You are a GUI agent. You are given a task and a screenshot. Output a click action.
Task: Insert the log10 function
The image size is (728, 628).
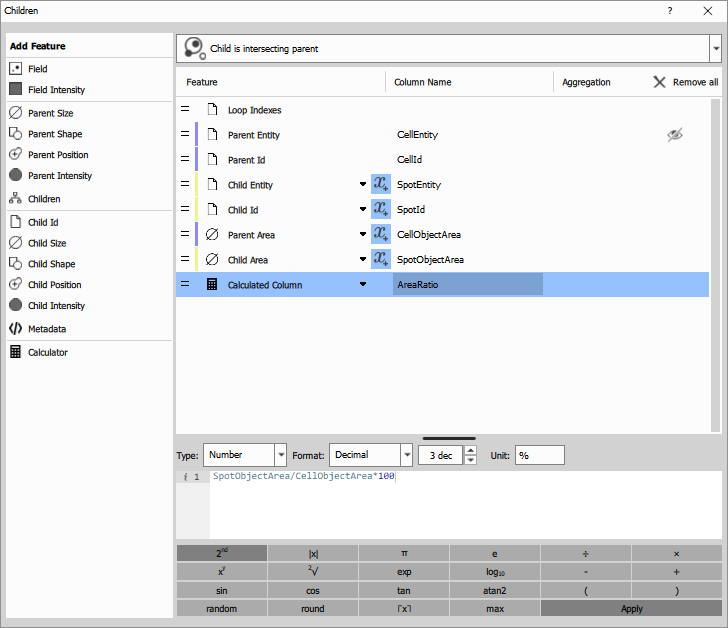(495, 572)
